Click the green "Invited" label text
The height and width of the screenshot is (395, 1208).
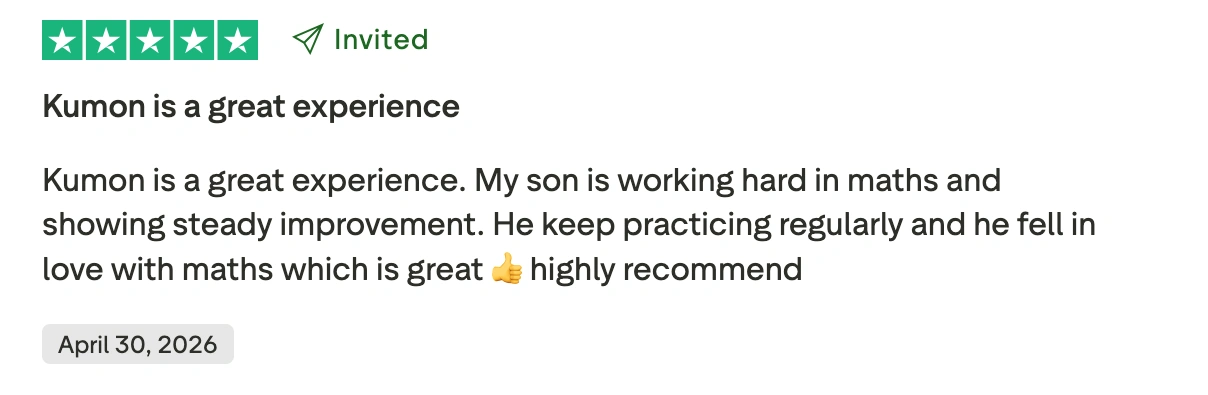380,40
